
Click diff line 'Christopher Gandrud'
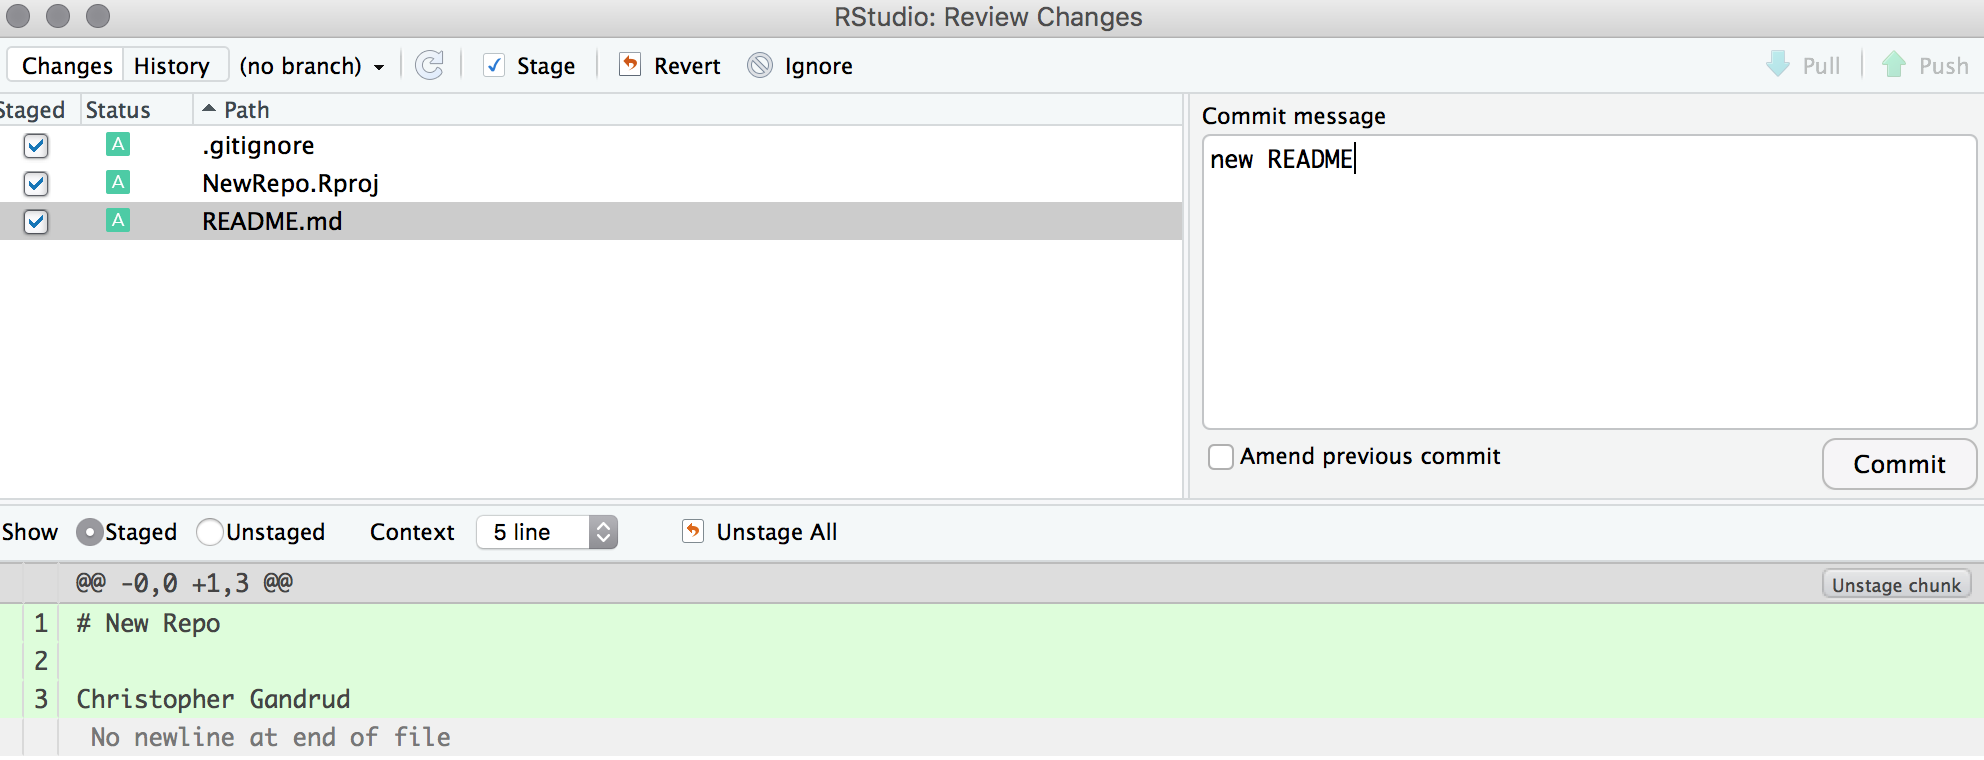213,699
